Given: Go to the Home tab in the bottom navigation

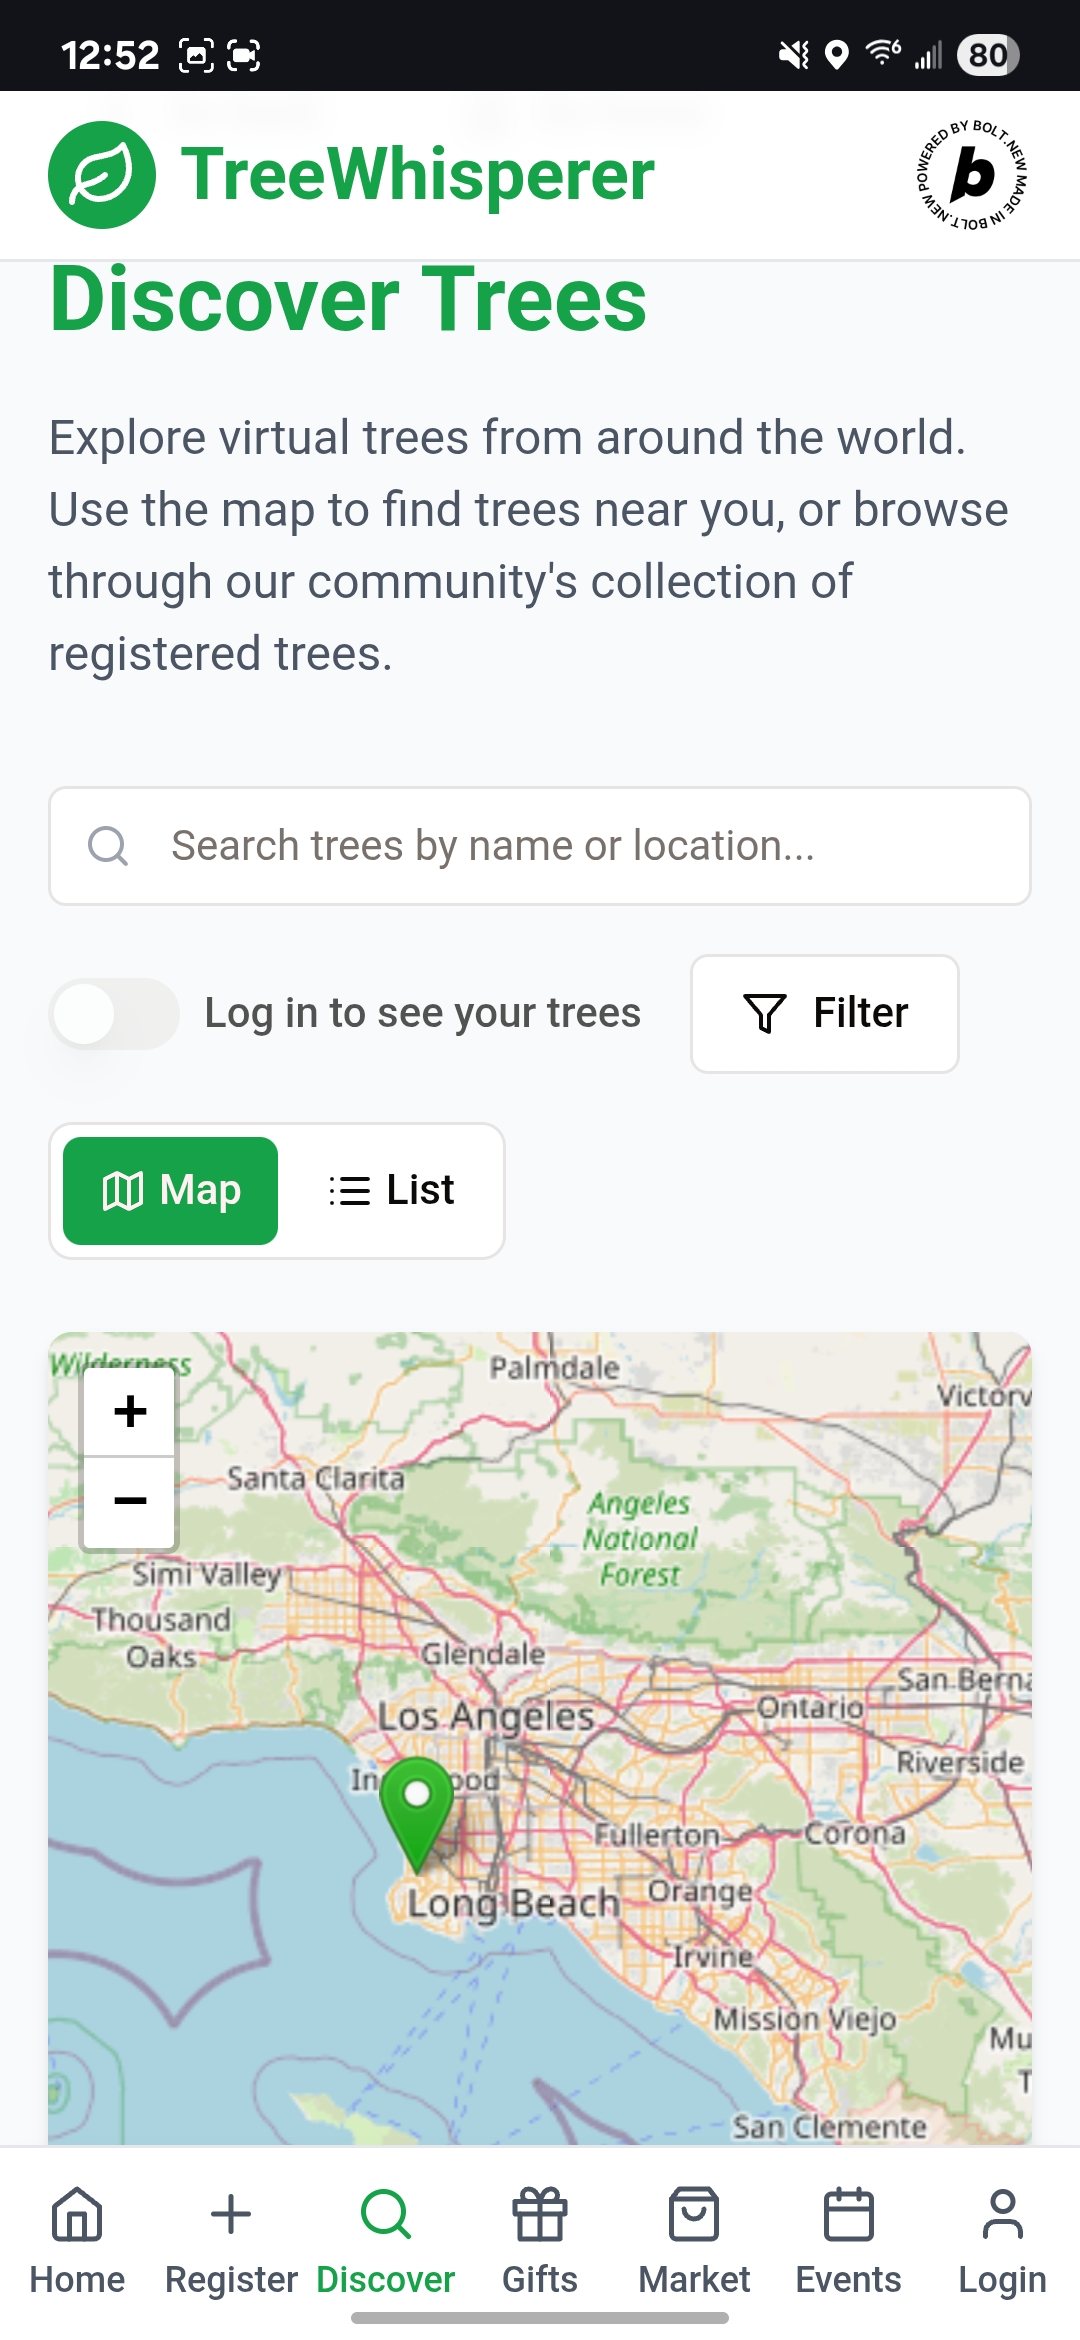Looking at the screenshot, I should pyautogui.click(x=77, y=2242).
